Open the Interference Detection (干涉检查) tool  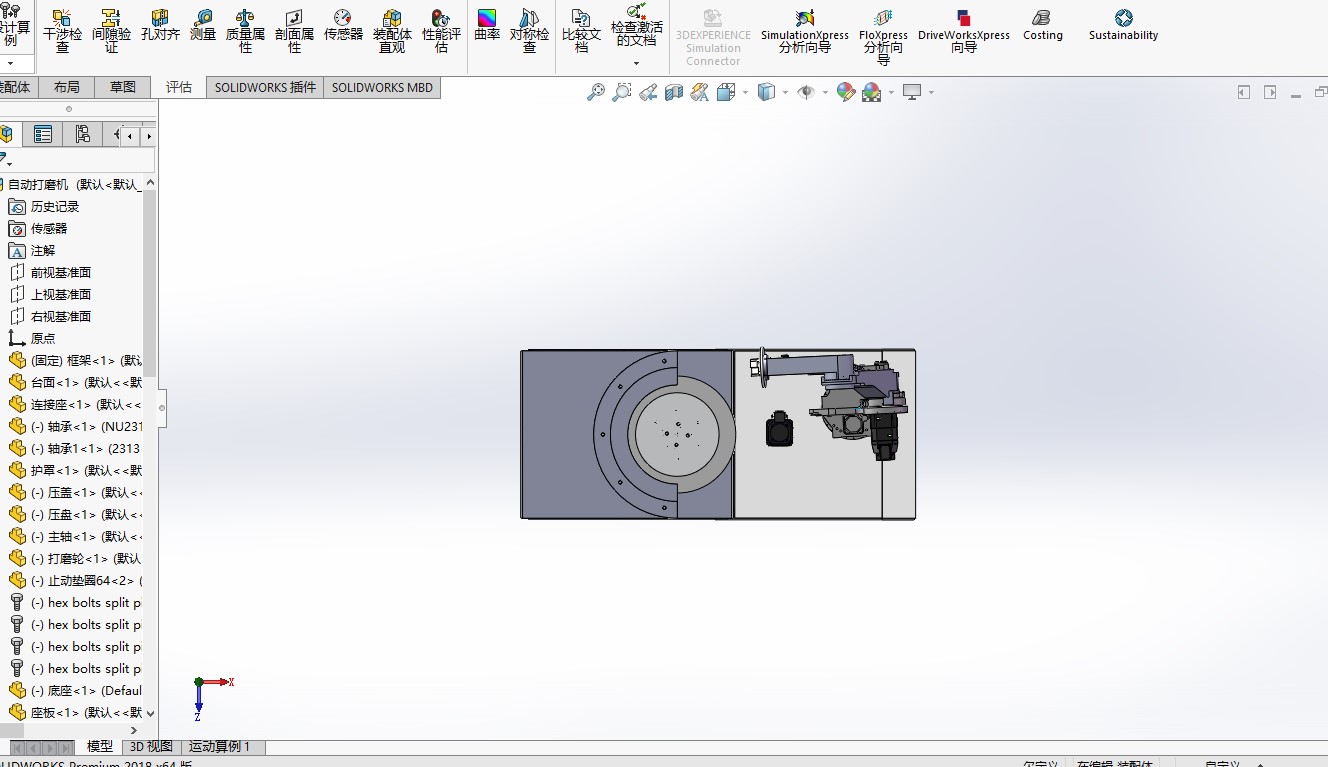[x=62, y=31]
